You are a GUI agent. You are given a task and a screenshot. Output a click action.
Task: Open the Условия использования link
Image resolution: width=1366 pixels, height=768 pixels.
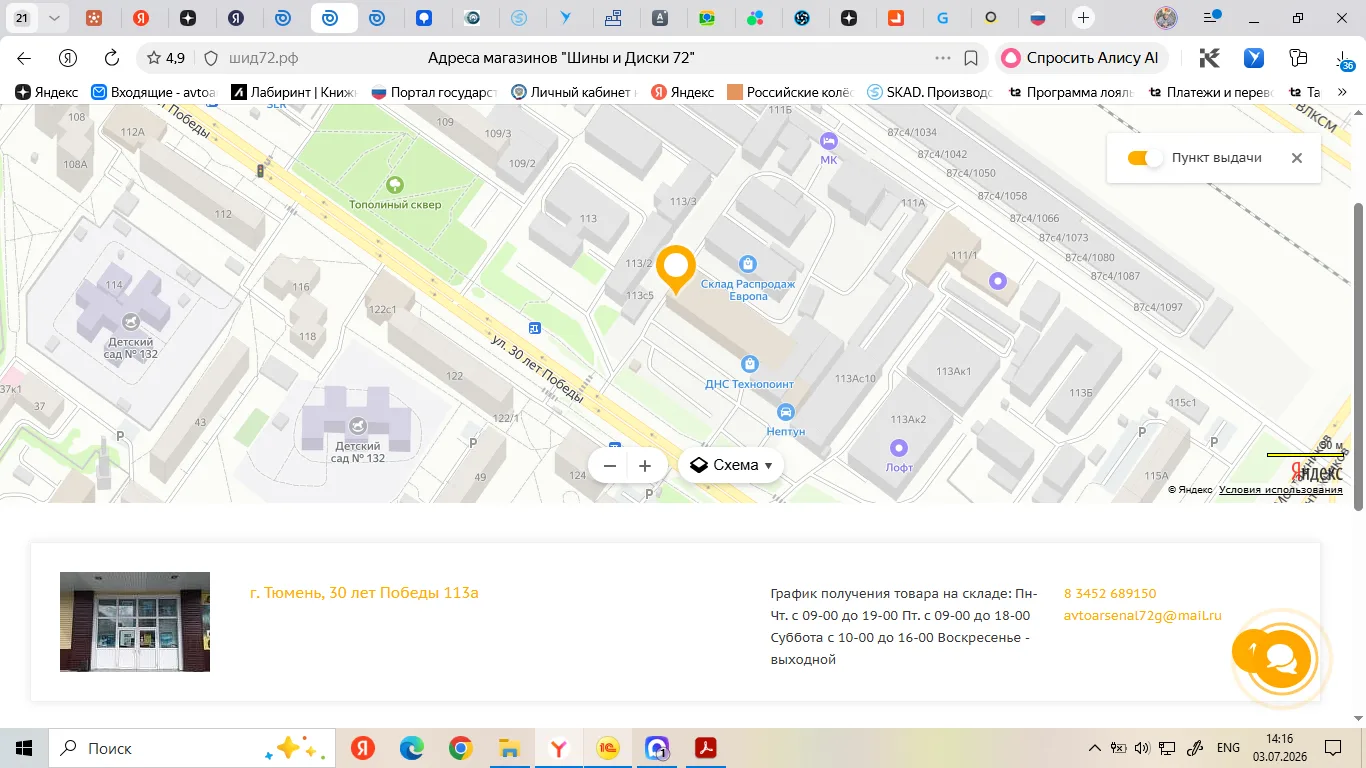point(1281,490)
